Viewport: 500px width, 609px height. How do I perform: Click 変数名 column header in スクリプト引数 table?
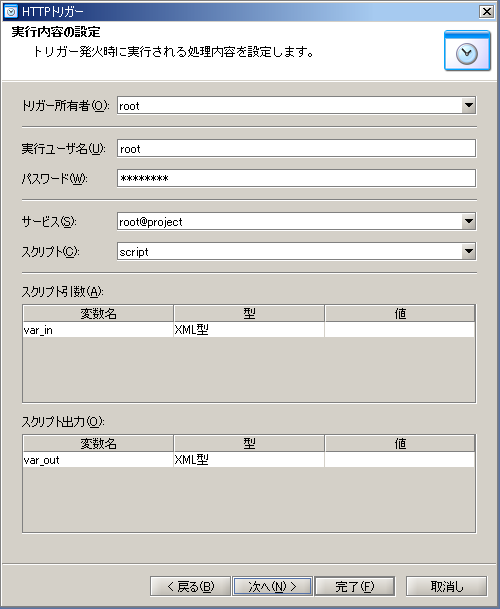(98, 313)
